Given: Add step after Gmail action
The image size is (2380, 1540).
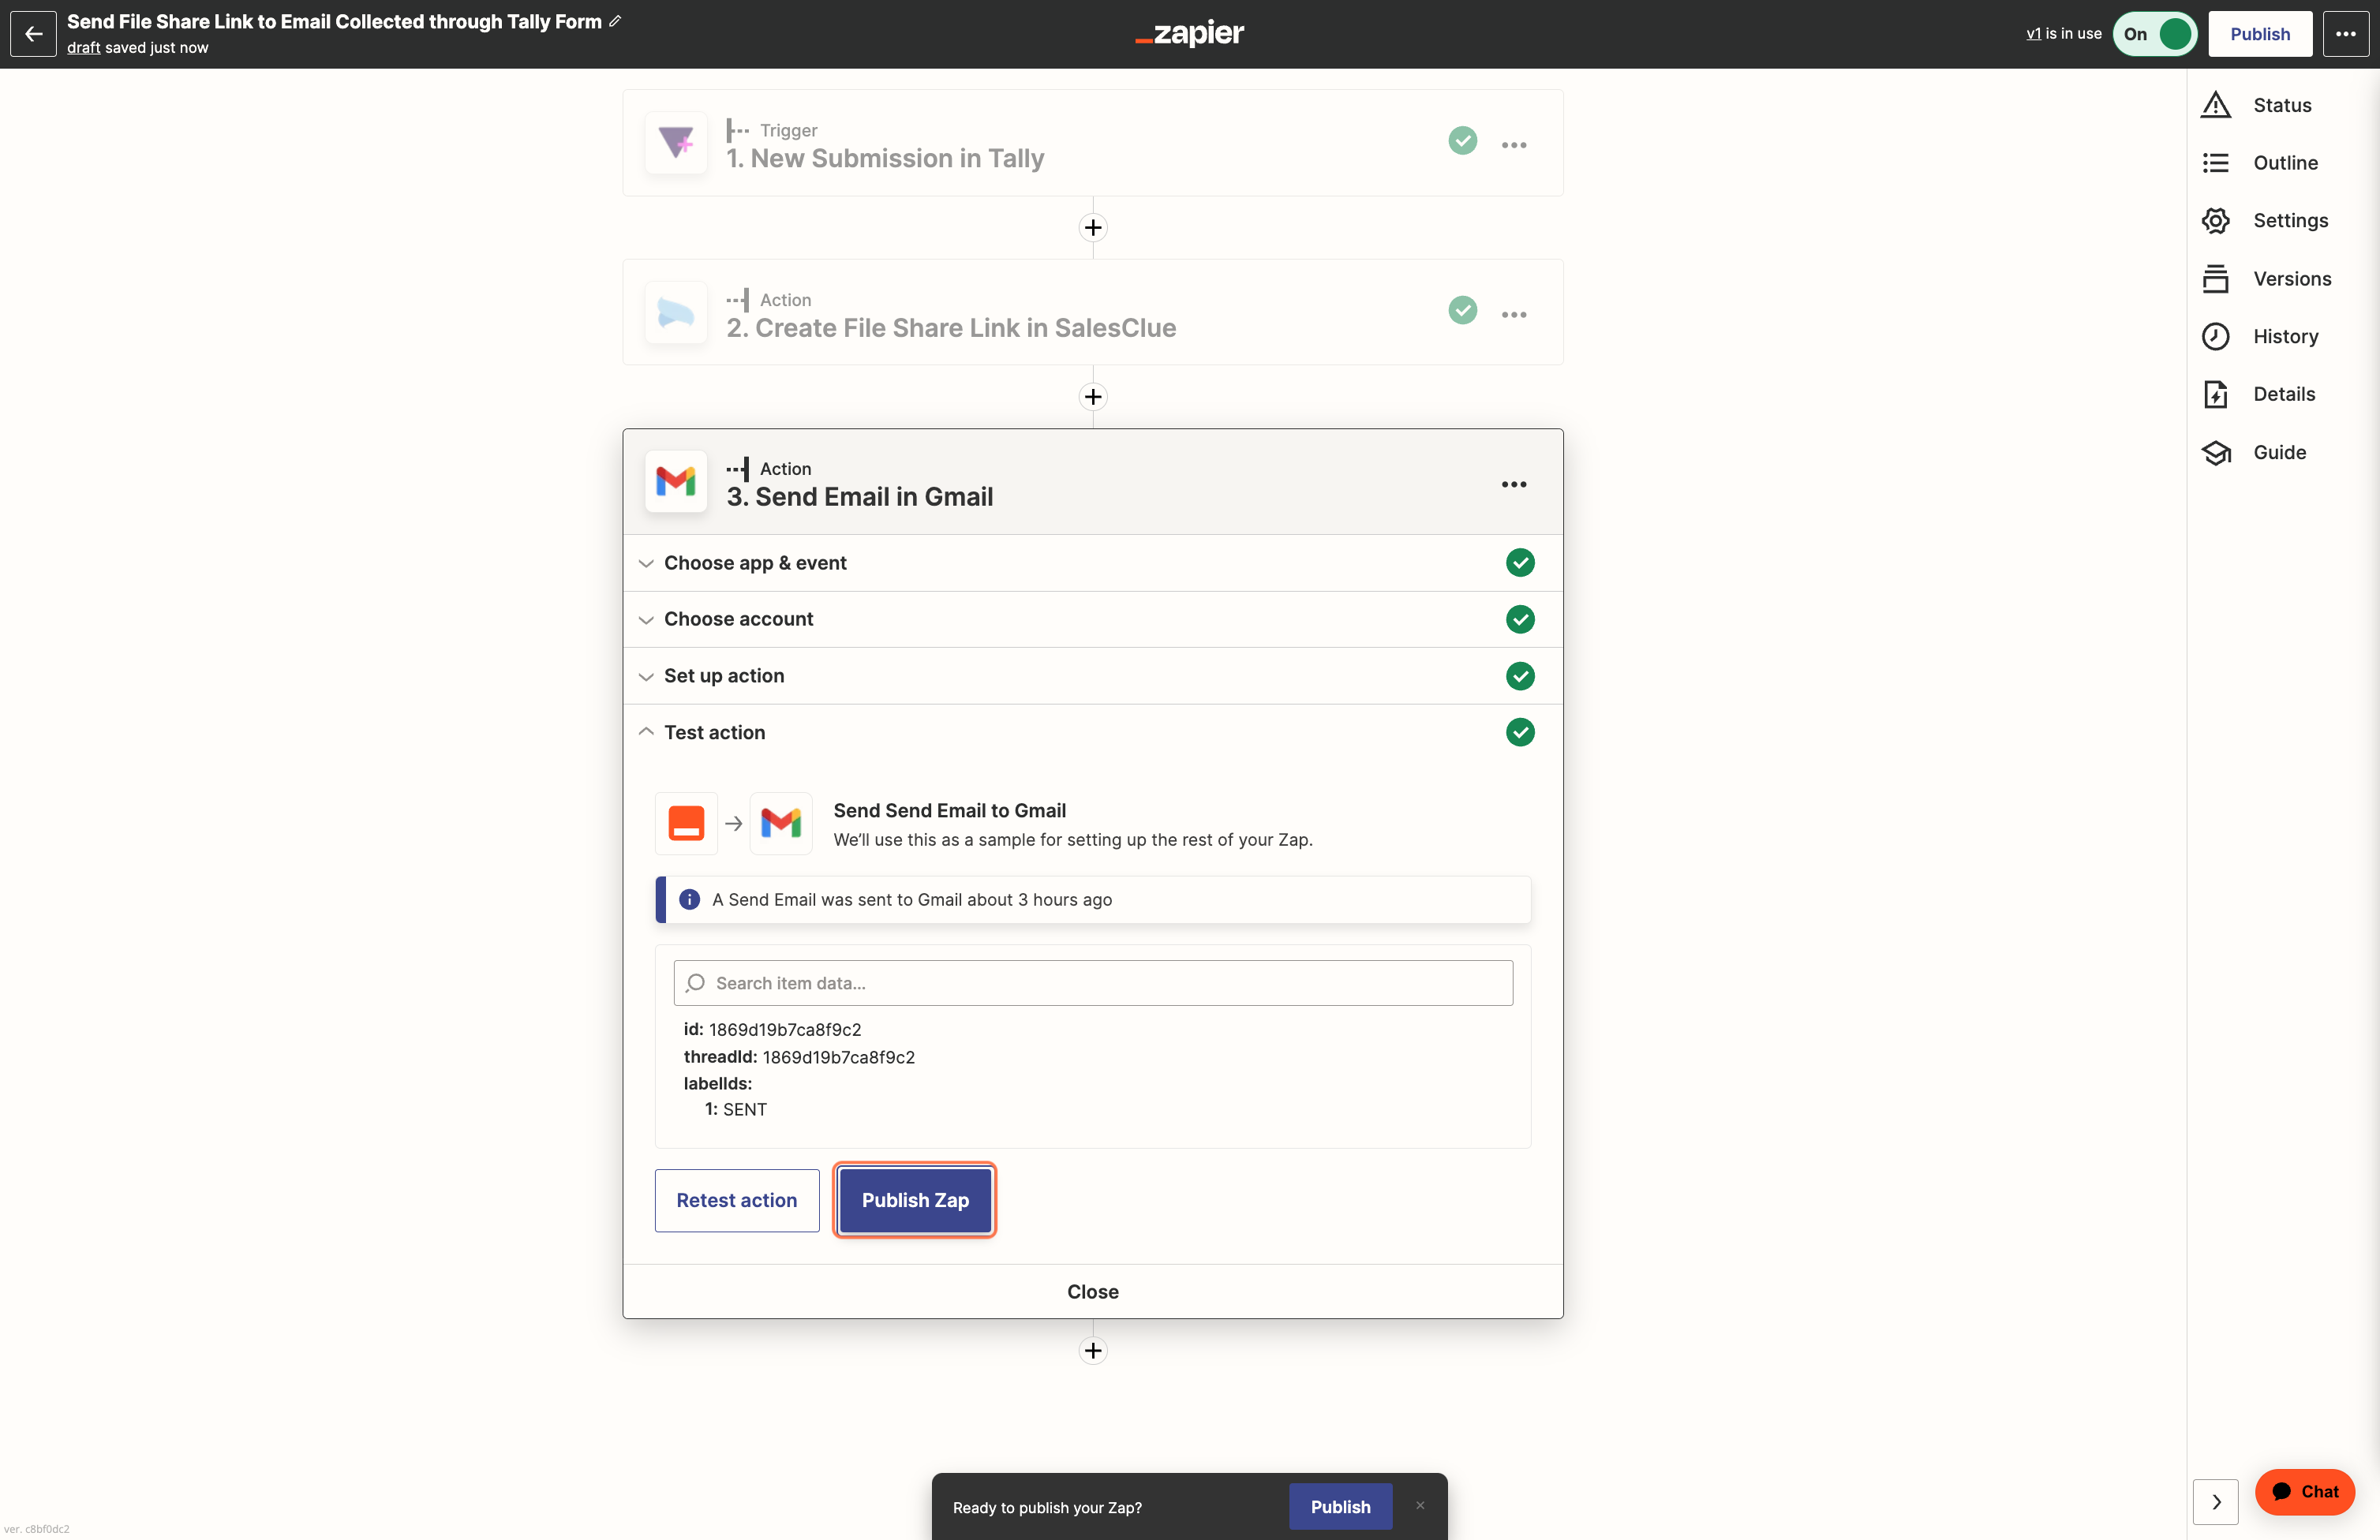Looking at the screenshot, I should [1093, 1351].
